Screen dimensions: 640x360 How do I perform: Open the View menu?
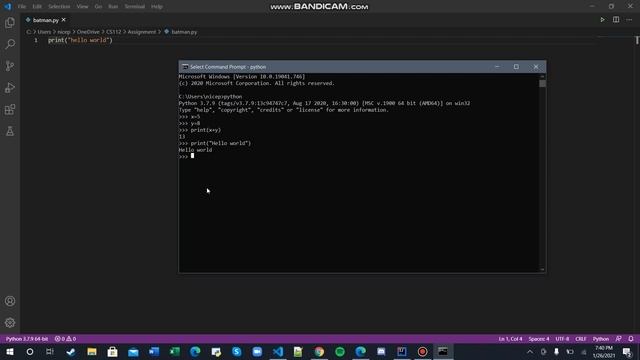82,7
